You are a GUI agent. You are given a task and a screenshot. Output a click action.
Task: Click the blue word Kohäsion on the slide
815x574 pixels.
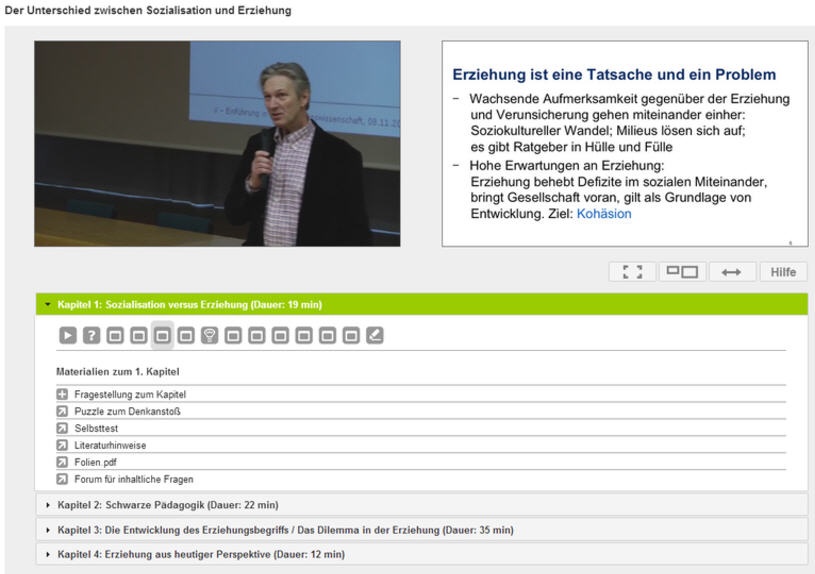(x=604, y=214)
